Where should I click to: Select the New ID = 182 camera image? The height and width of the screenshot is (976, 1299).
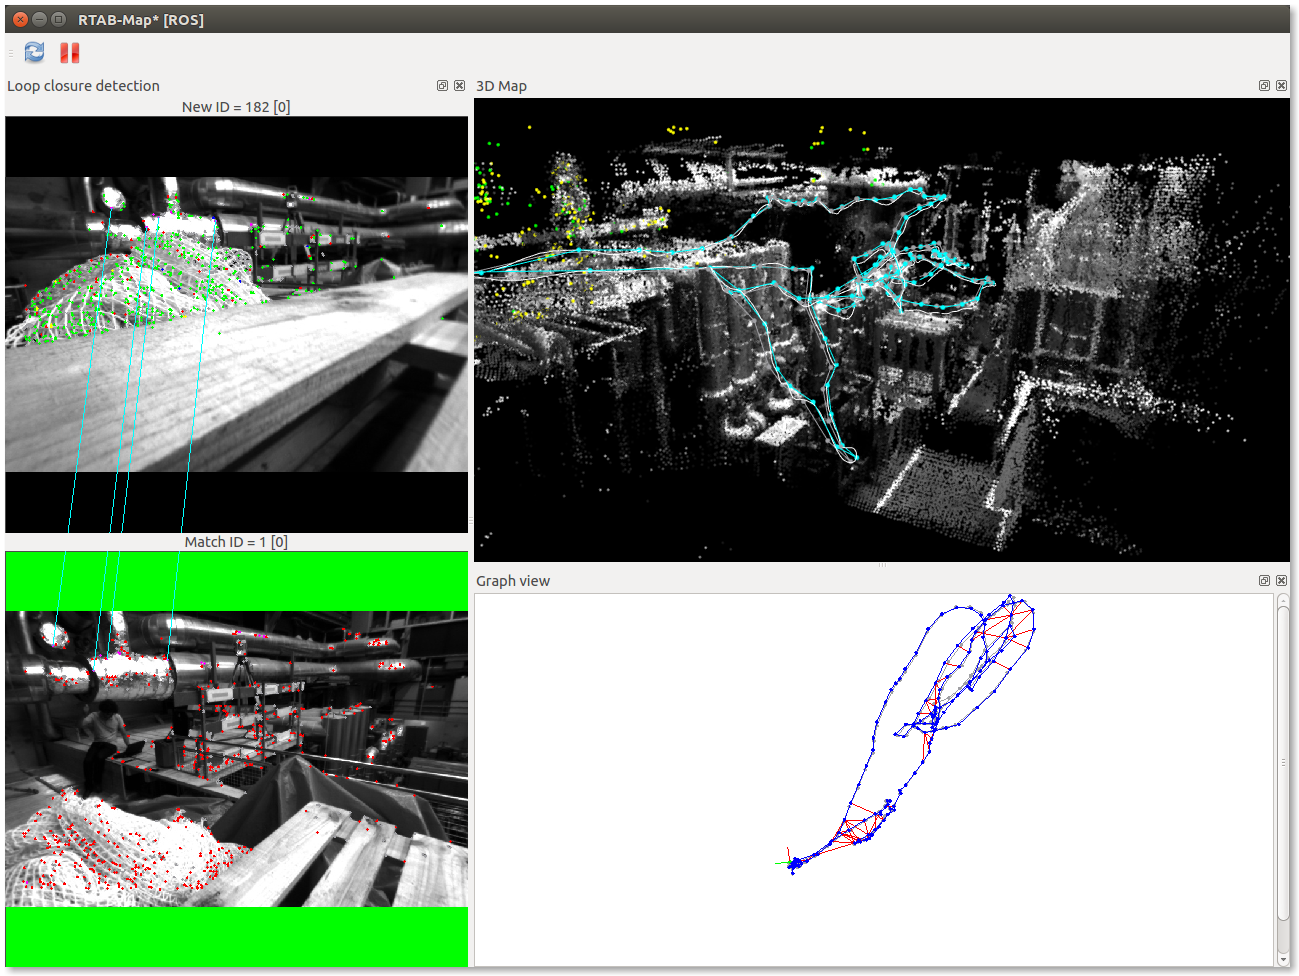236,324
